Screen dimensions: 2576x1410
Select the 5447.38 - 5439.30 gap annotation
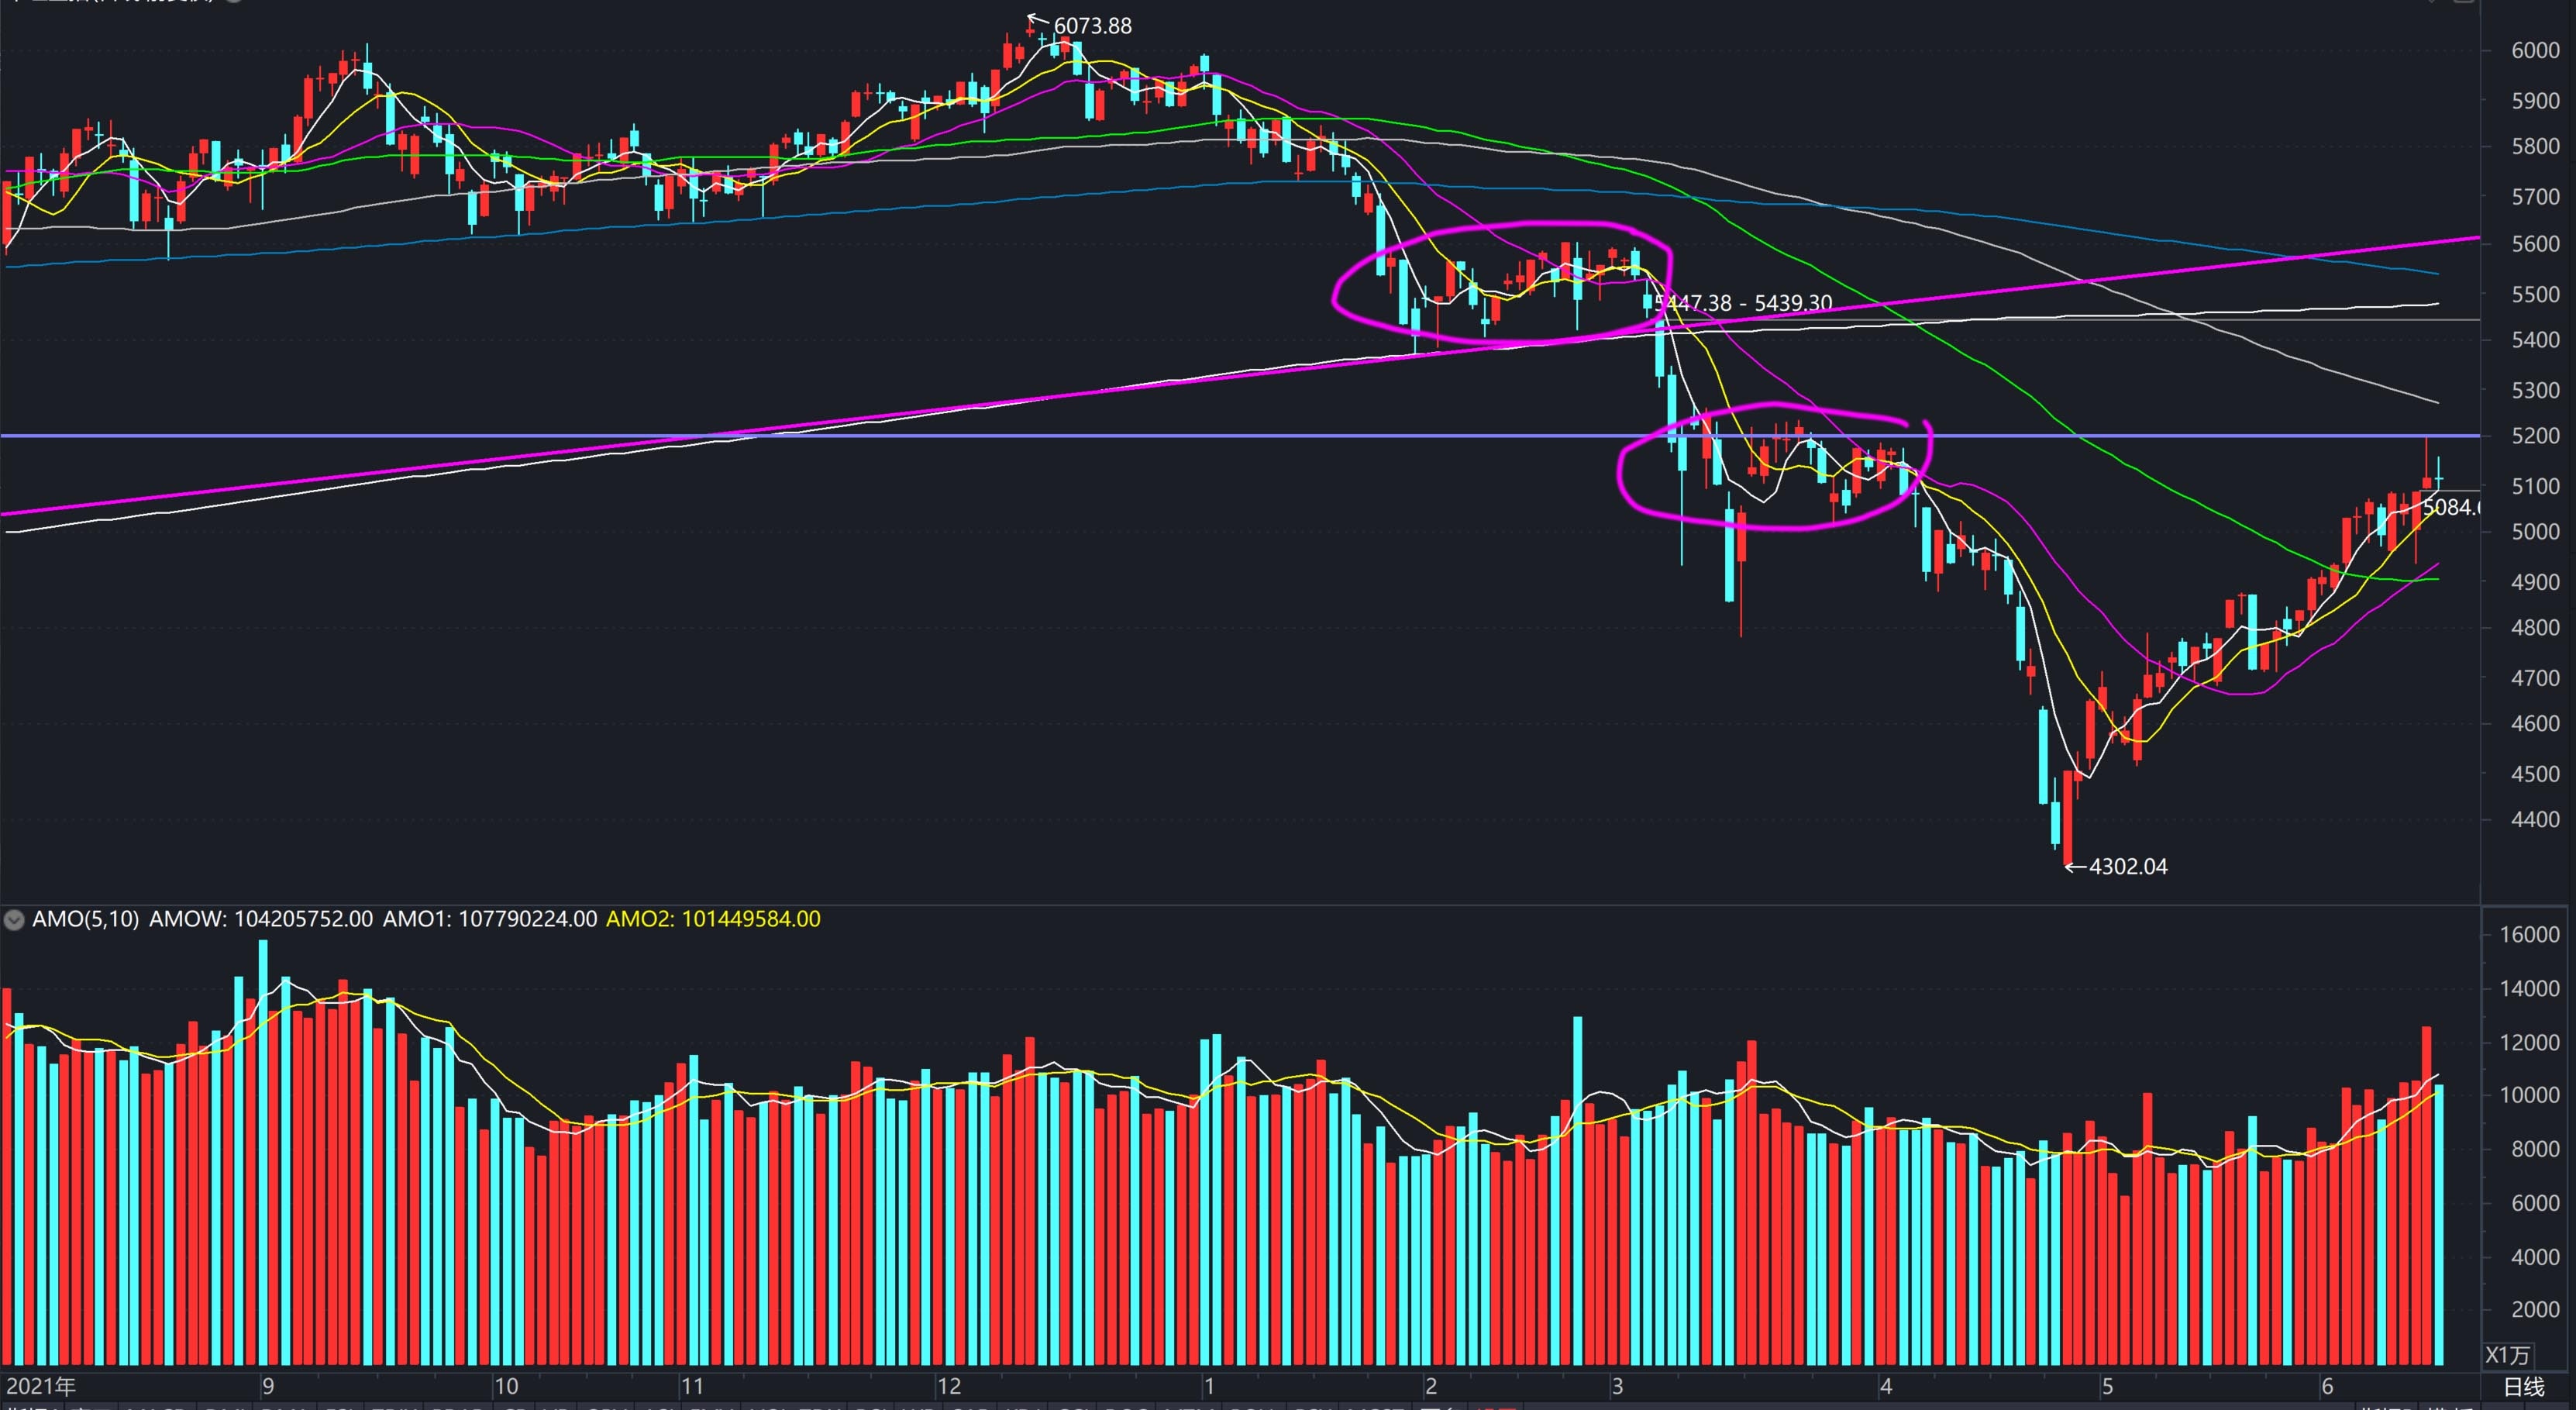point(1742,302)
